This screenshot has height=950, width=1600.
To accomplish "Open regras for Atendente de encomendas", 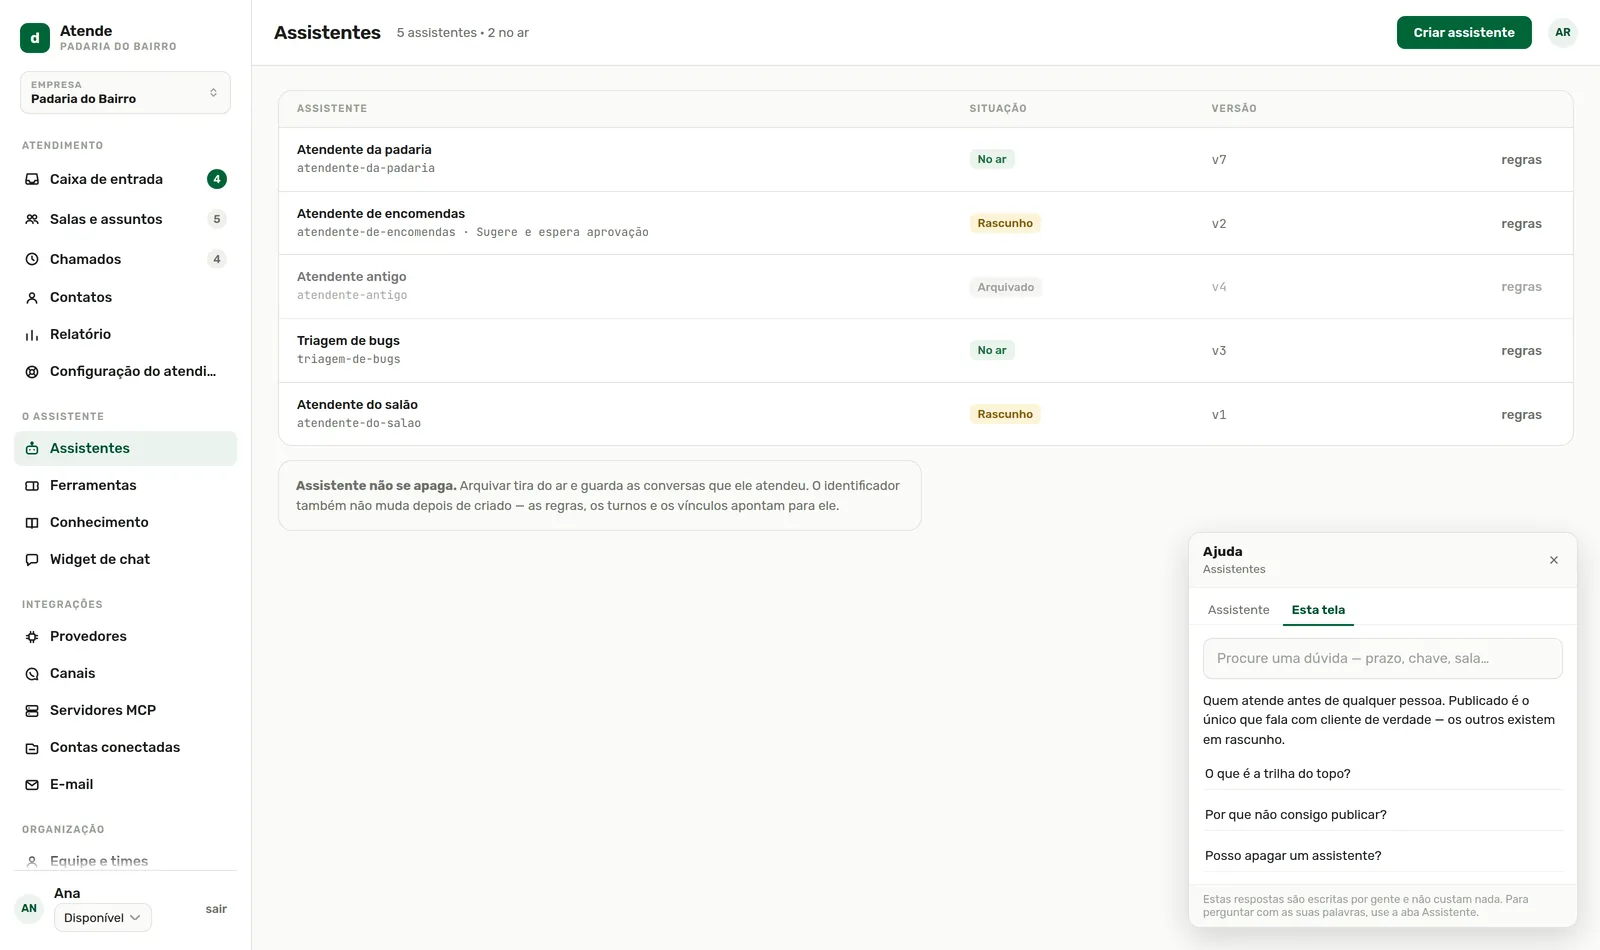I will point(1521,224).
